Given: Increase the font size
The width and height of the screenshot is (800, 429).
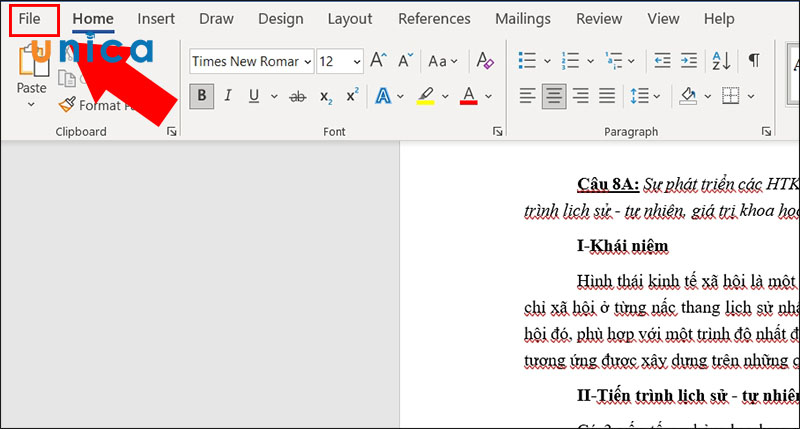Looking at the screenshot, I should click(378, 61).
